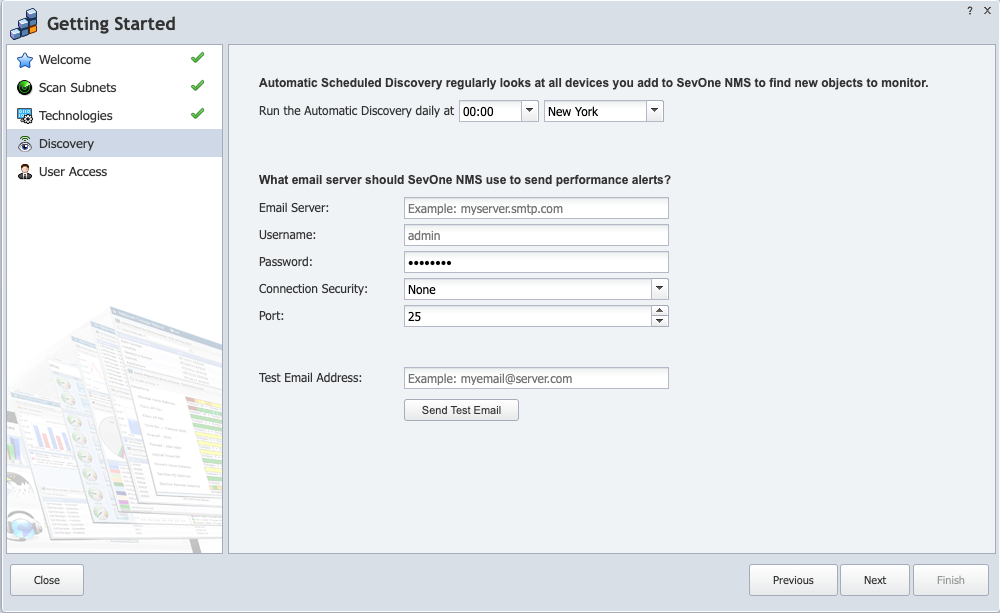Advance with the Next button
The width and height of the screenshot is (1000, 613).
875,580
